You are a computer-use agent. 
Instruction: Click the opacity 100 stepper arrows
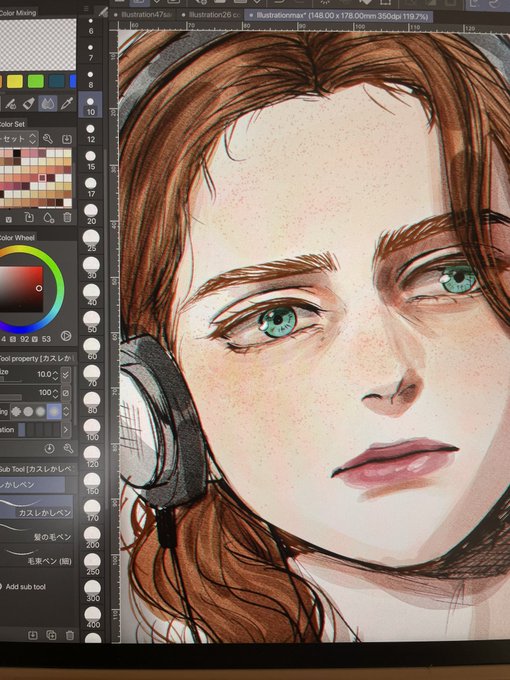55,393
